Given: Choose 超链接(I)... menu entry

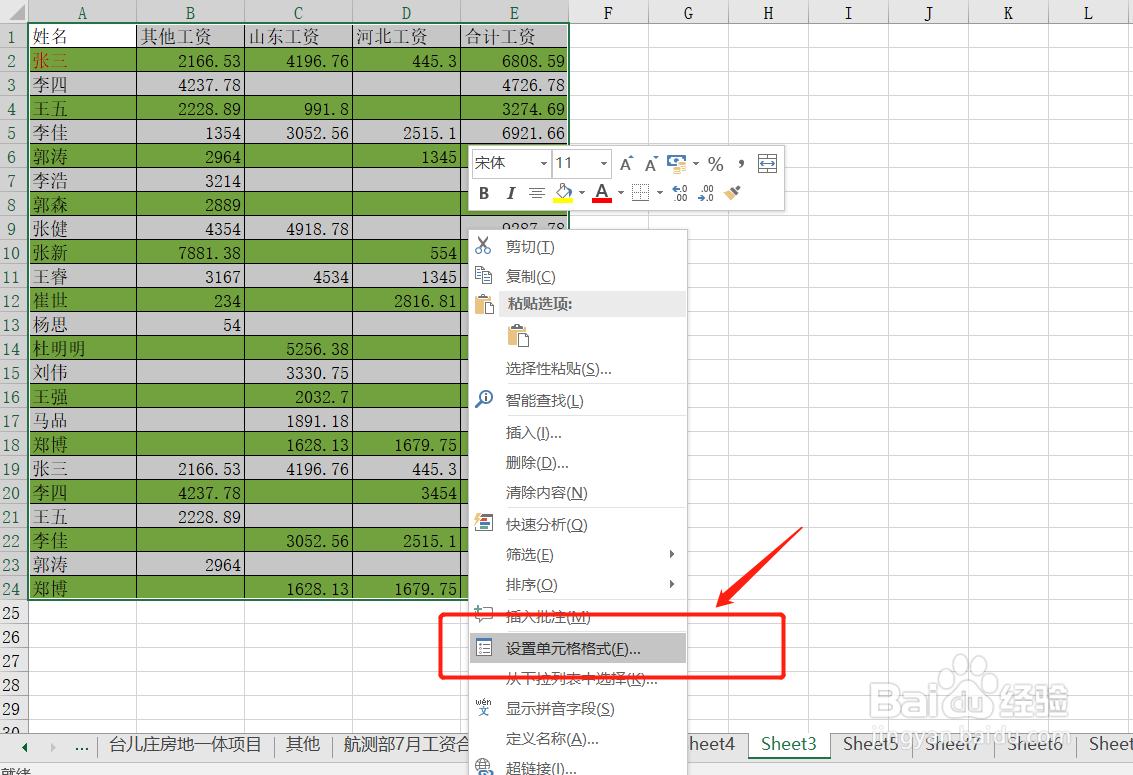Looking at the screenshot, I should 577,767.
